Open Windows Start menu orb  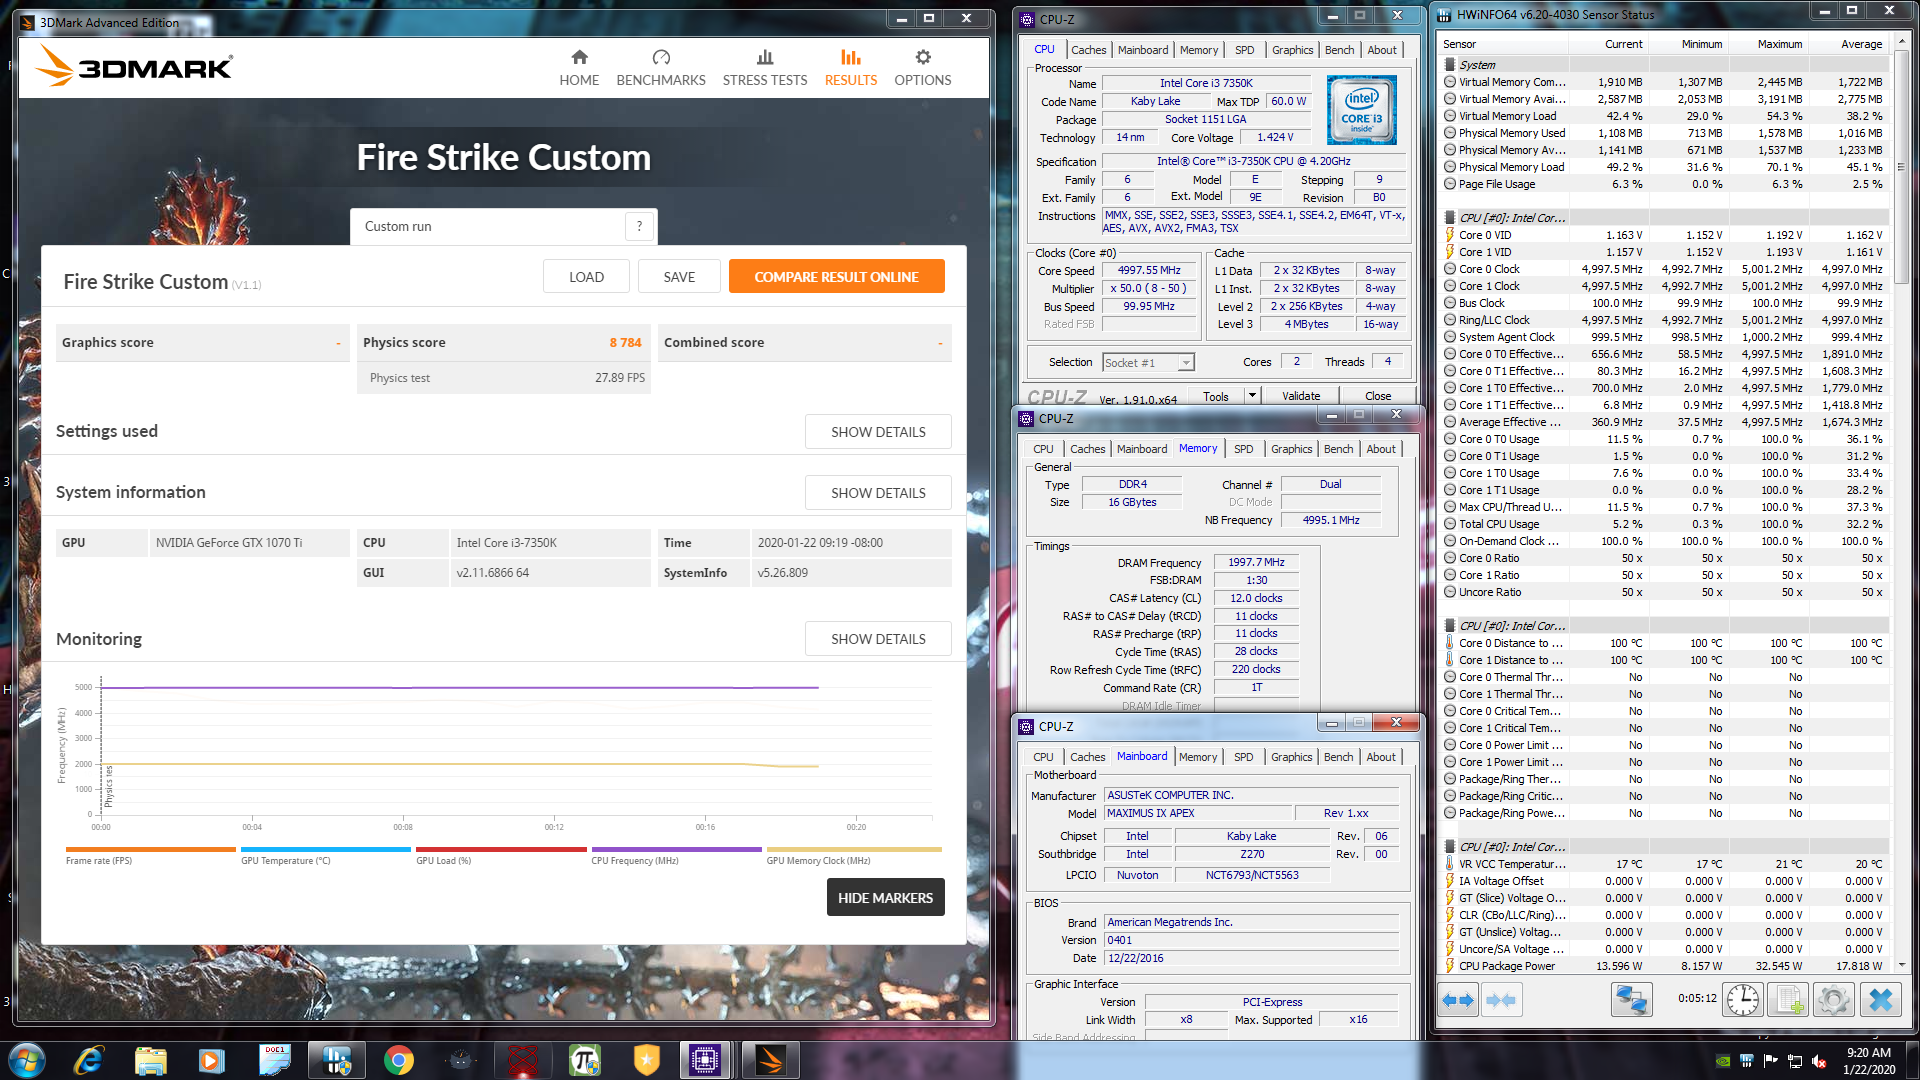[x=26, y=1060]
